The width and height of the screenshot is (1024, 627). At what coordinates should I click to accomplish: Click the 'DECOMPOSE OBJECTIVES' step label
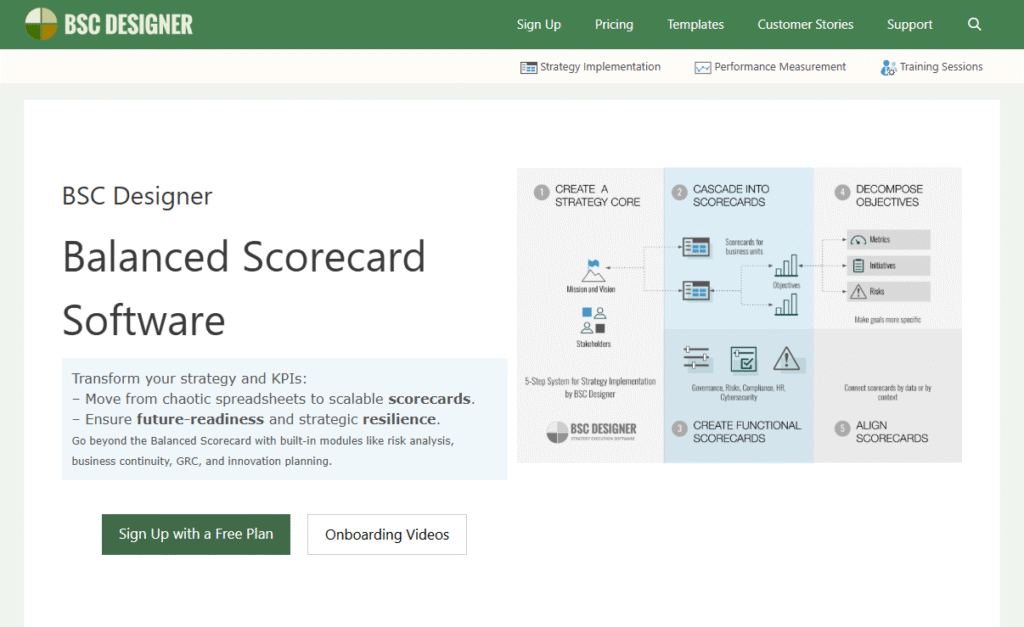pyautogui.click(x=889, y=195)
